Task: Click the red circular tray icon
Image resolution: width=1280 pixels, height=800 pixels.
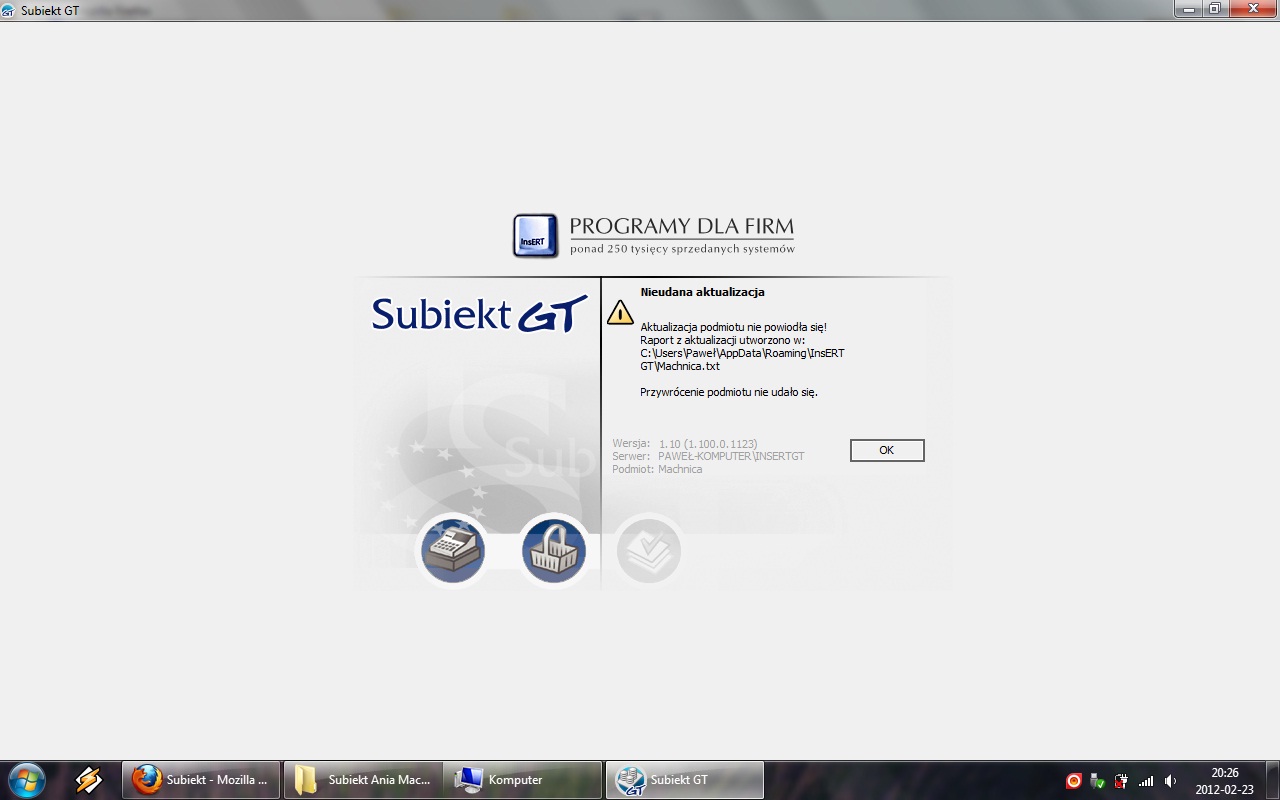Action: [x=1074, y=781]
